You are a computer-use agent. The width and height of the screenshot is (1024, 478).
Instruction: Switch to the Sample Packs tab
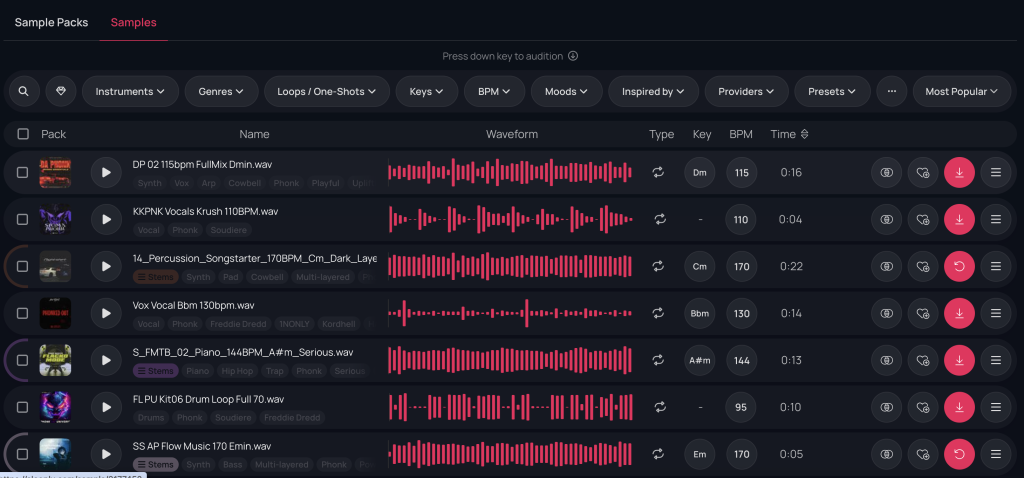click(x=51, y=22)
